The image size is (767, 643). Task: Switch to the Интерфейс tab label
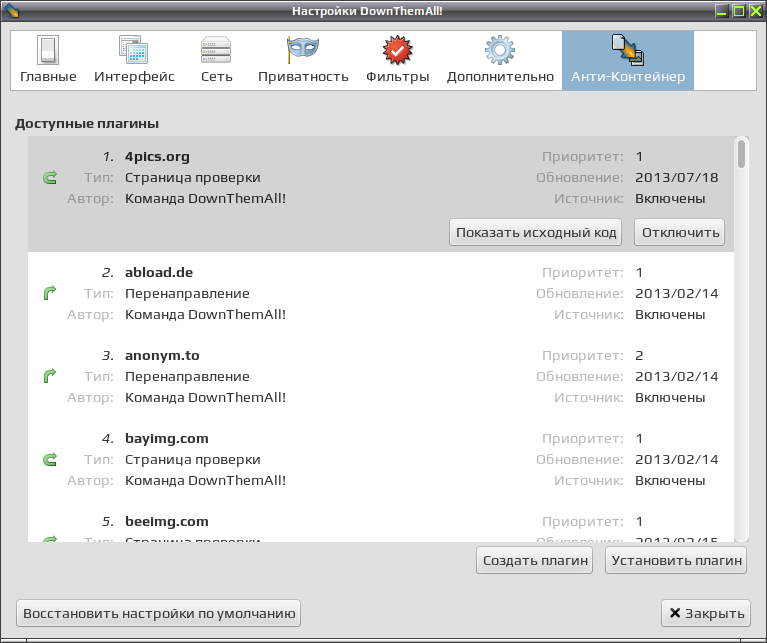134,77
